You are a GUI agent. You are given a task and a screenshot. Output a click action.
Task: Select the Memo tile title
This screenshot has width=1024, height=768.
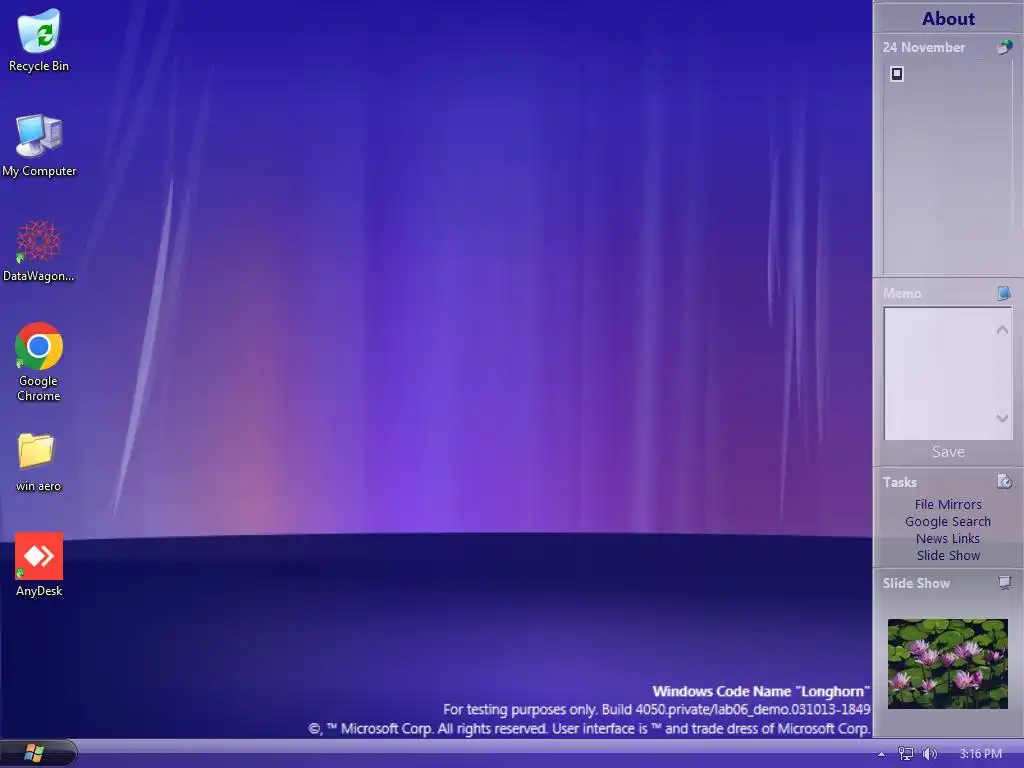click(902, 293)
